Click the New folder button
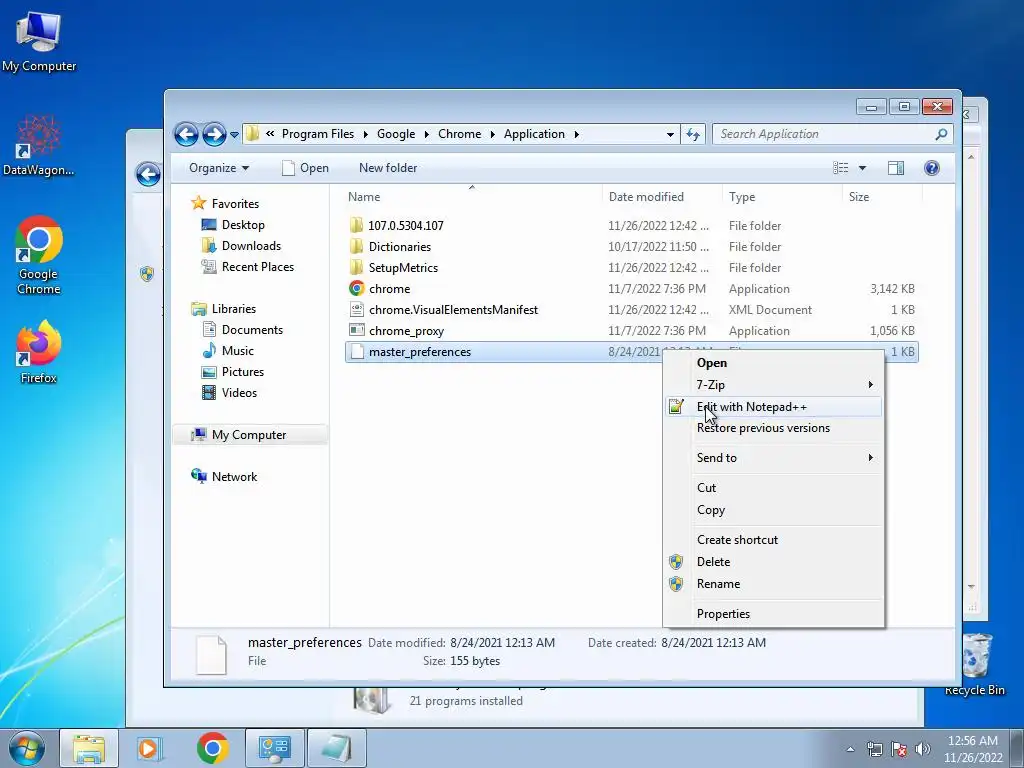This screenshot has height=768, width=1024. [388, 168]
